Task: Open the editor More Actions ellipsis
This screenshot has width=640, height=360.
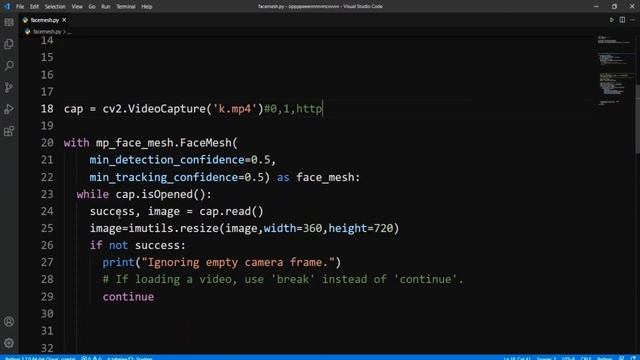Action: [632, 20]
